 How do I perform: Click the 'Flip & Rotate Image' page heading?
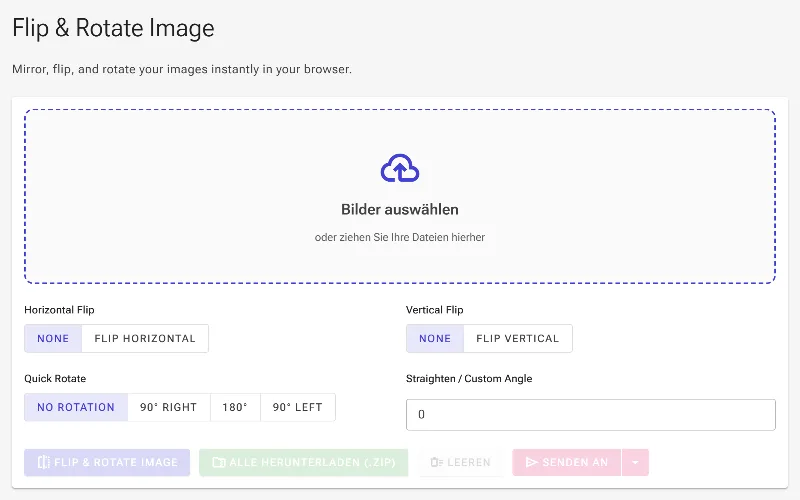[113, 28]
